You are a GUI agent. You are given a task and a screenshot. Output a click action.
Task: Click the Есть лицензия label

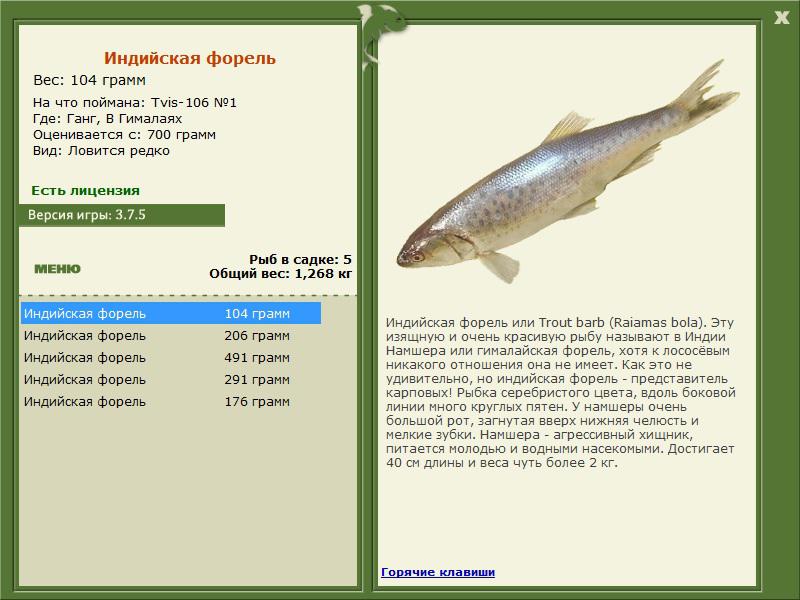pos(85,190)
